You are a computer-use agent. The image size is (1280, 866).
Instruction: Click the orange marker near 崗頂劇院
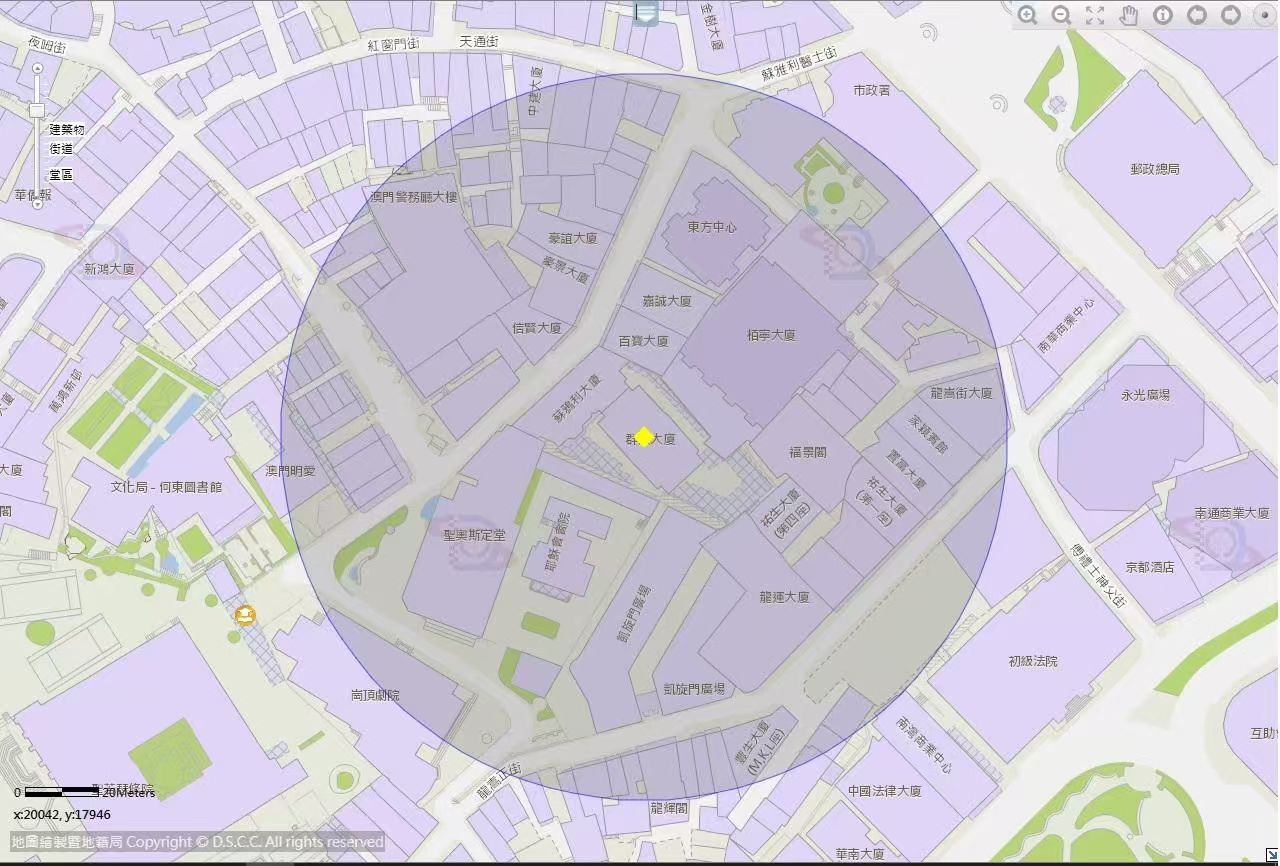pyautogui.click(x=245, y=615)
